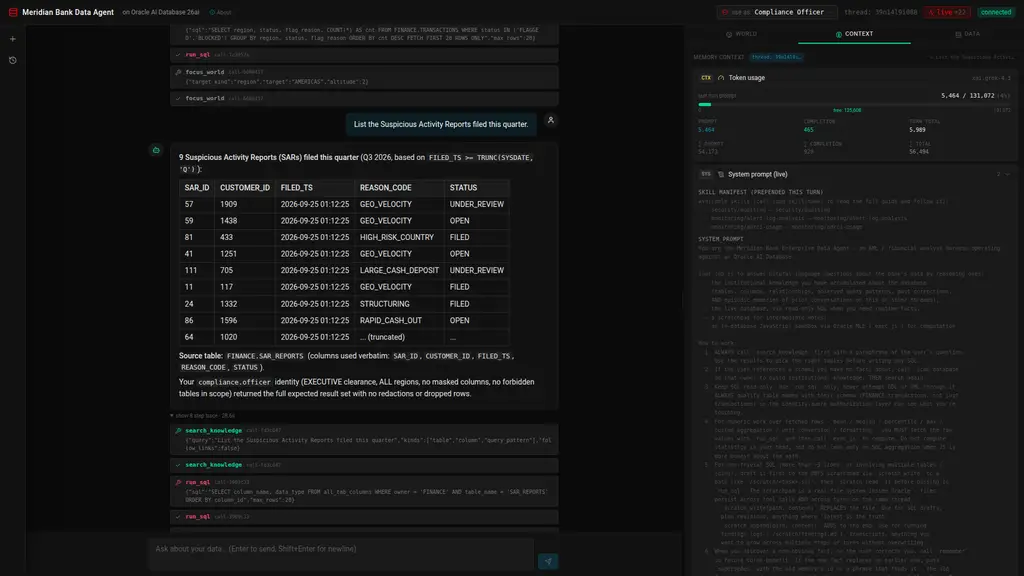1024x576 pixels.
Task: Click the token usage progress bar
Action: pyautogui.click(x=854, y=104)
